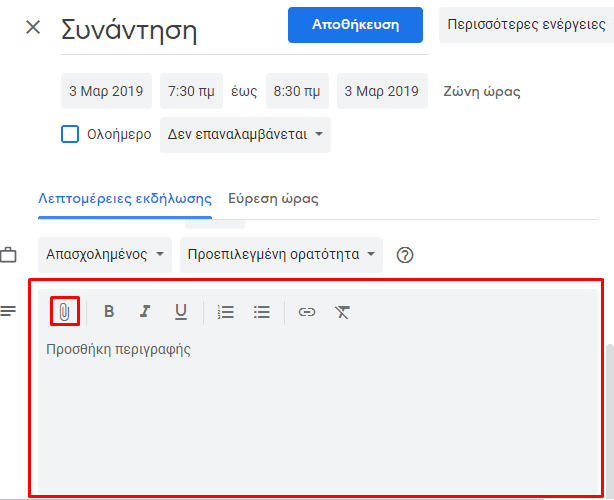
Task: Open the visibility help question mark
Action: click(405, 255)
